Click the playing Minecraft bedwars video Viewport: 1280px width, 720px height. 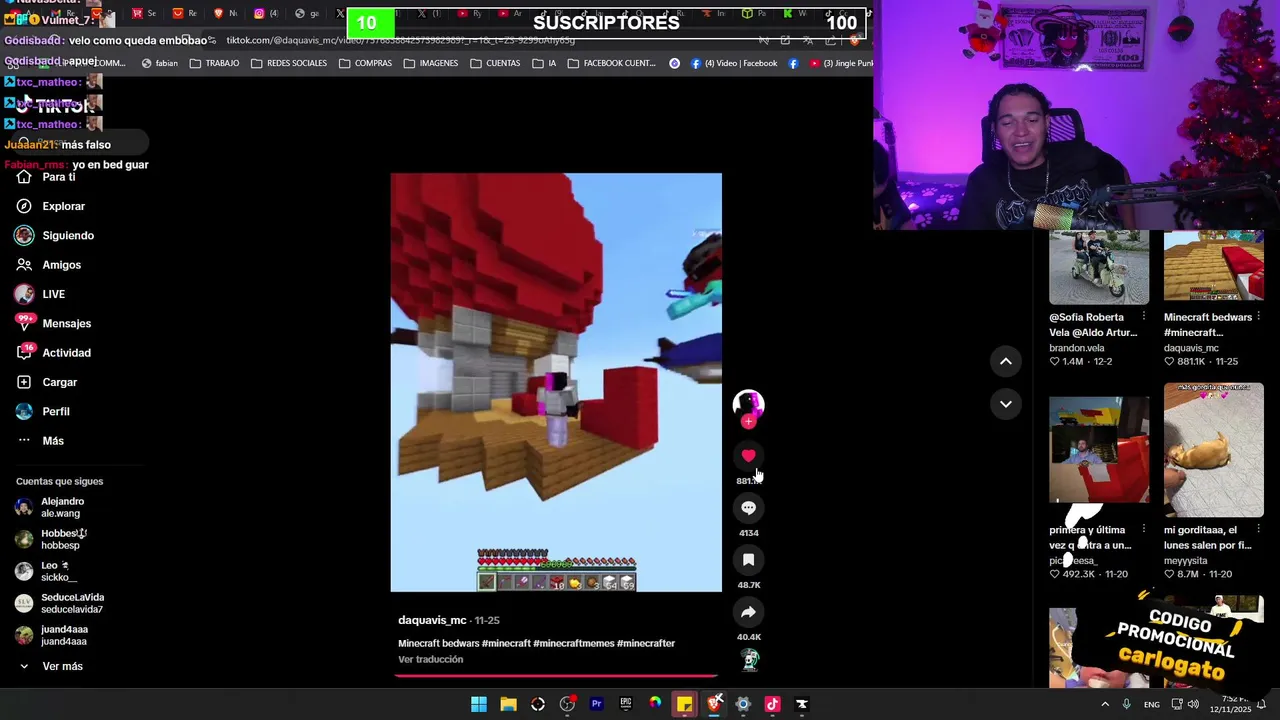click(x=555, y=382)
